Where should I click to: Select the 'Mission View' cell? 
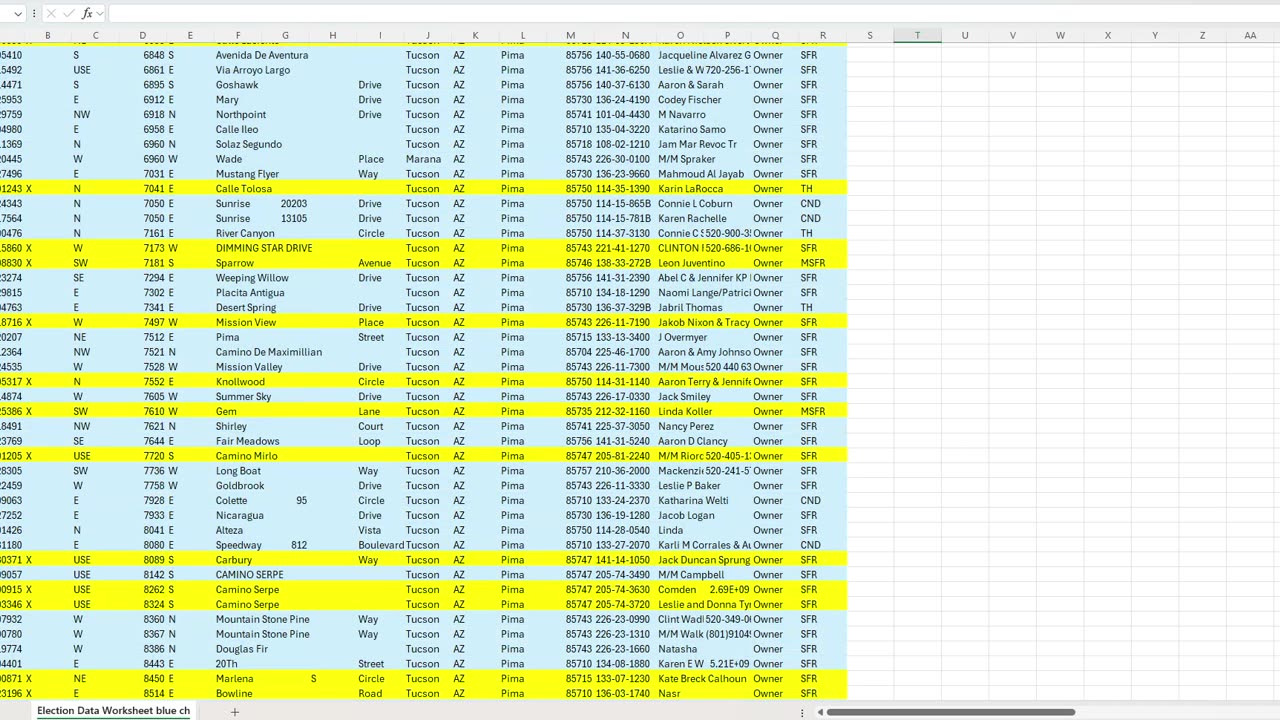(x=246, y=322)
